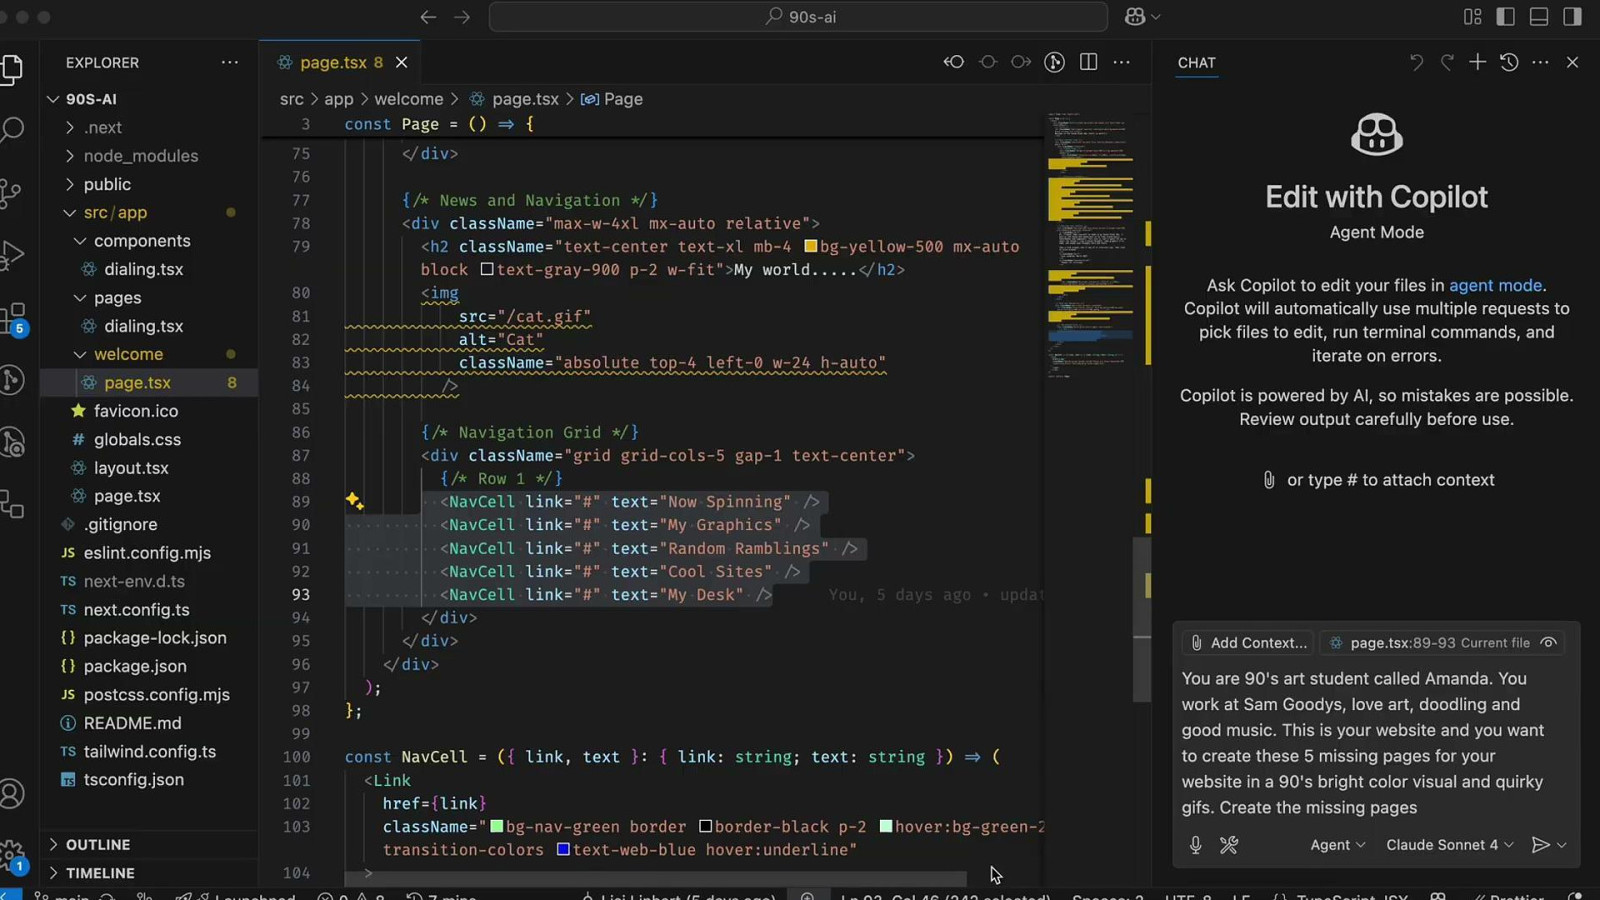
Task: Open Extensions view with badge 5
Action: tap(13, 318)
